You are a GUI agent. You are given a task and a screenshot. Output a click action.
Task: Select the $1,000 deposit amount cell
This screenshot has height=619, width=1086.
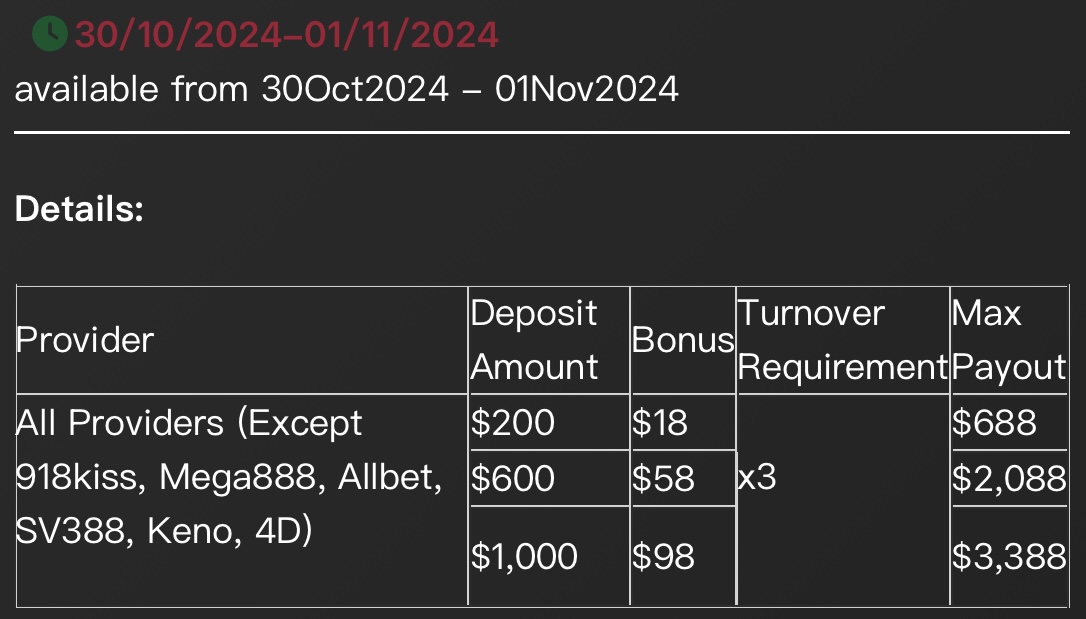(x=524, y=556)
